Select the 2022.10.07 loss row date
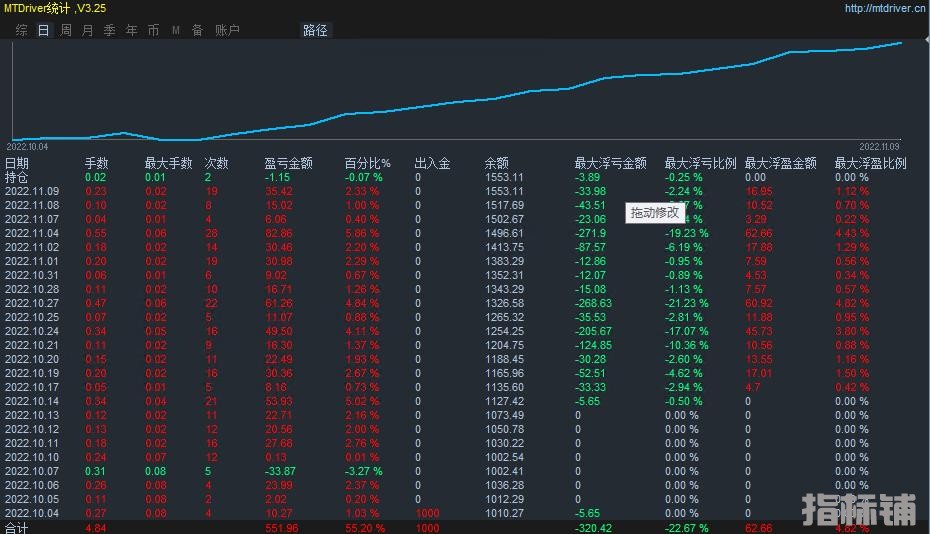The image size is (930, 534). pyautogui.click(x=32, y=471)
